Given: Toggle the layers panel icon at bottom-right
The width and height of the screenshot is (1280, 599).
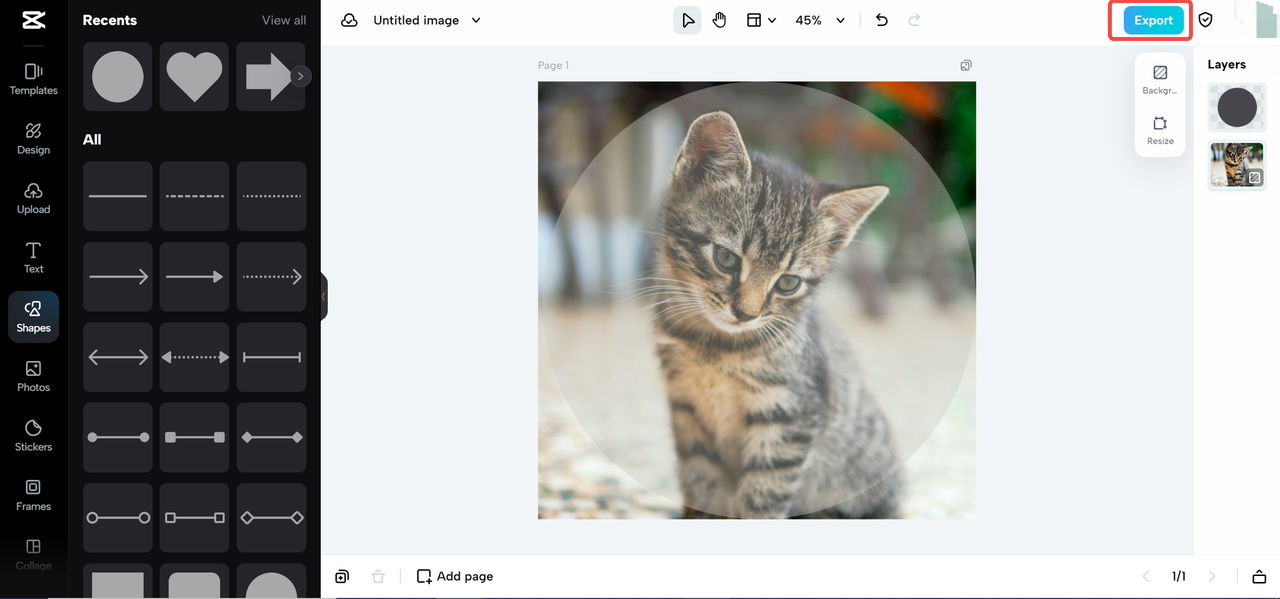Looking at the screenshot, I should tap(1259, 577).
